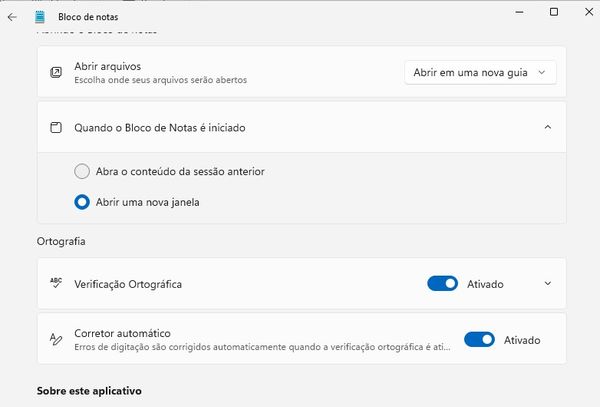Click the Abrir arquivos icon
This screenshot has width=600, height=407.
point(56,72)
